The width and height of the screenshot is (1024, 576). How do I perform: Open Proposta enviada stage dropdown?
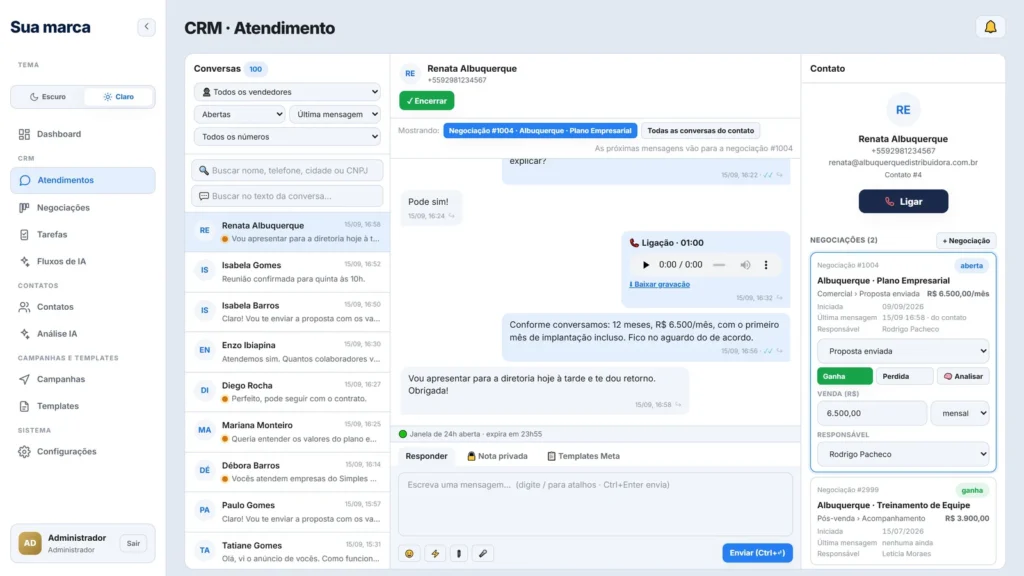click(x=903, y=351)
